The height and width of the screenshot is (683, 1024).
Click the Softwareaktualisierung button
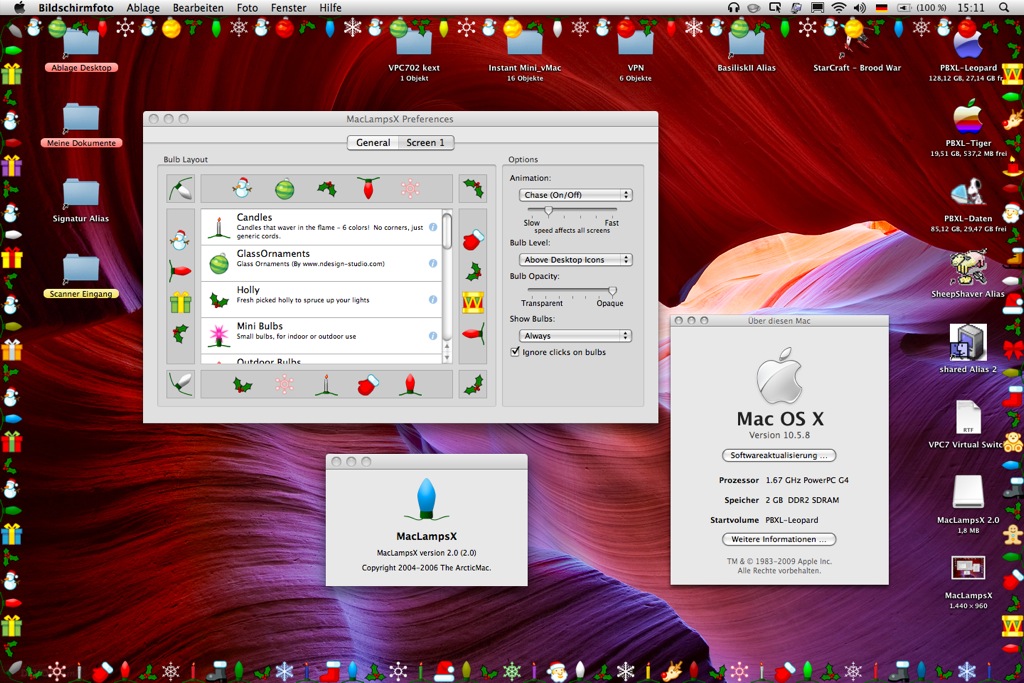click(x=779, y=456)
